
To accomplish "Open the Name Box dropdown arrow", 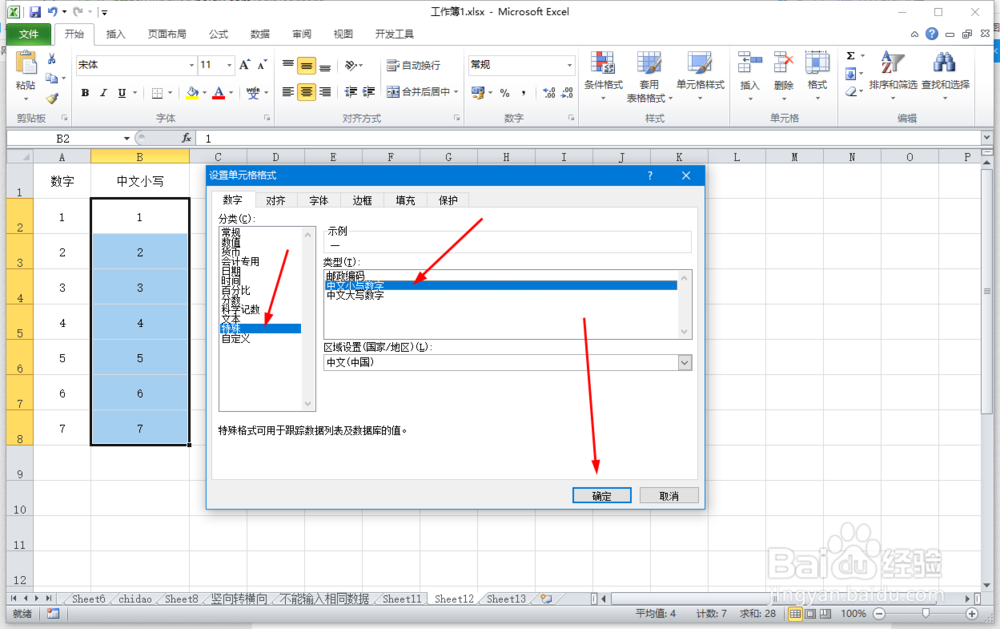I will (126, 138).
